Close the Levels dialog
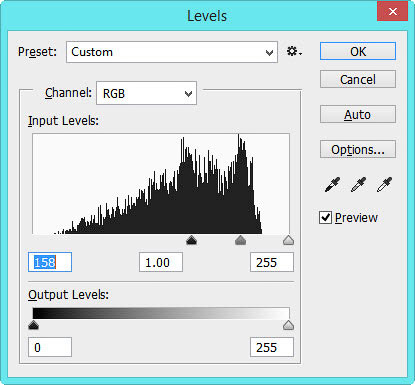 coord(392,12)
